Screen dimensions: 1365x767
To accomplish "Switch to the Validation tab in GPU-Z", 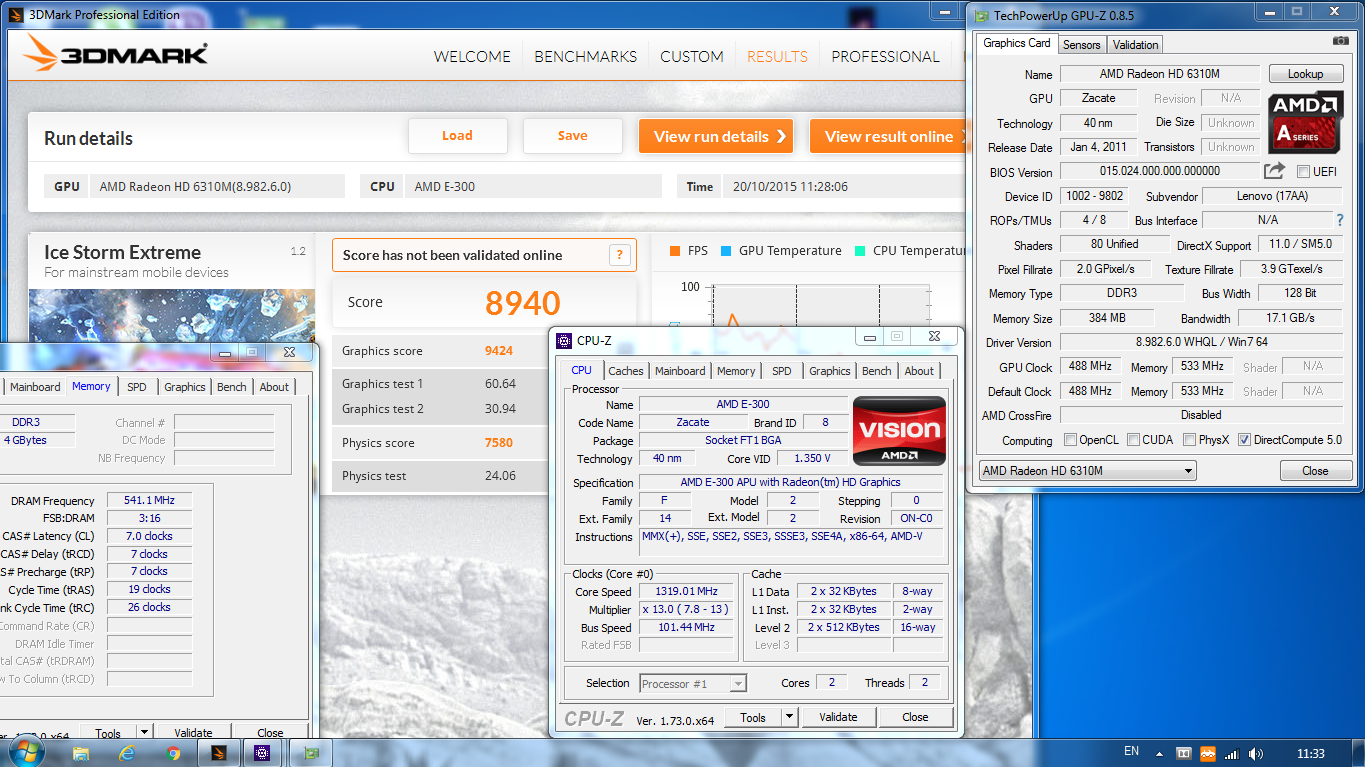I will (x=1135, y=45).
